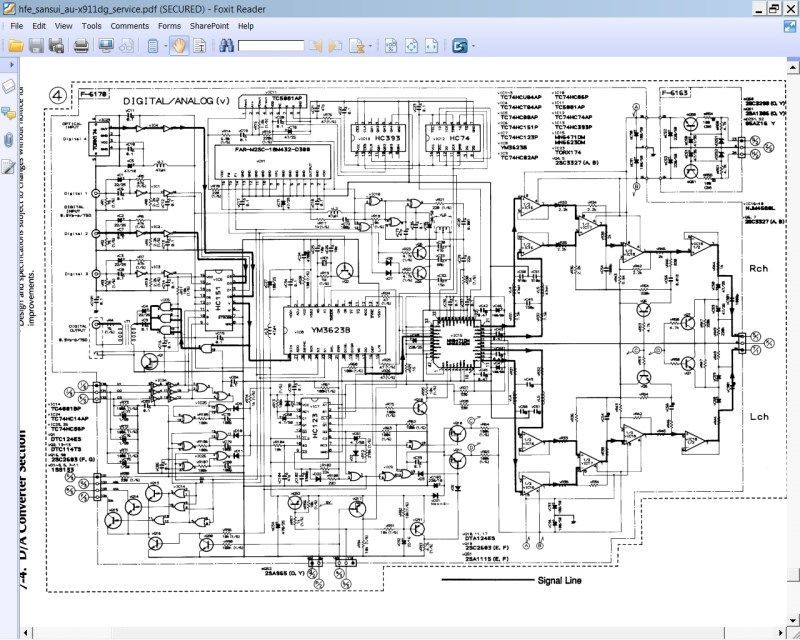The height and width of the screenshot is (640, 800).
Task: Click the page layout icon
Action: [153, 46]
